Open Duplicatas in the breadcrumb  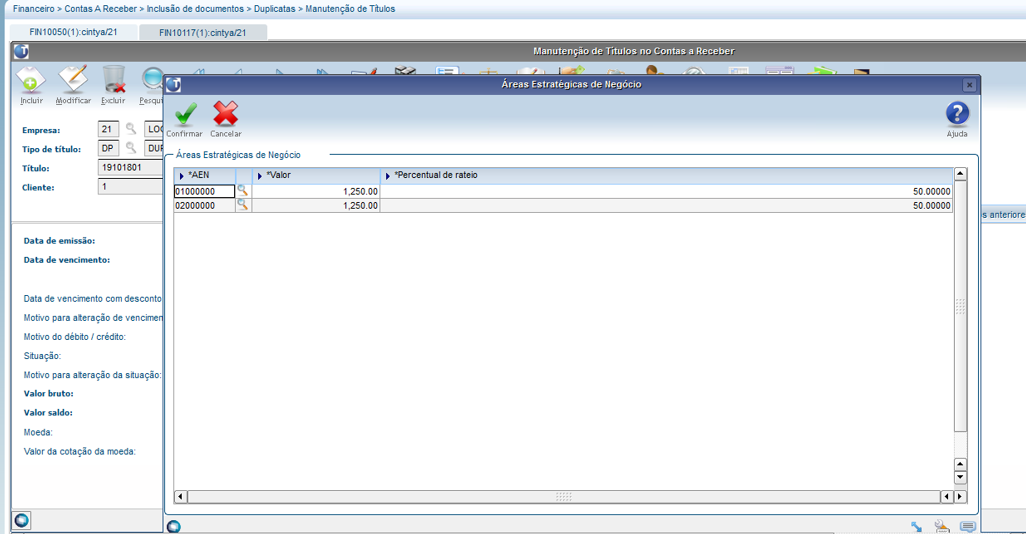[275, 9]
